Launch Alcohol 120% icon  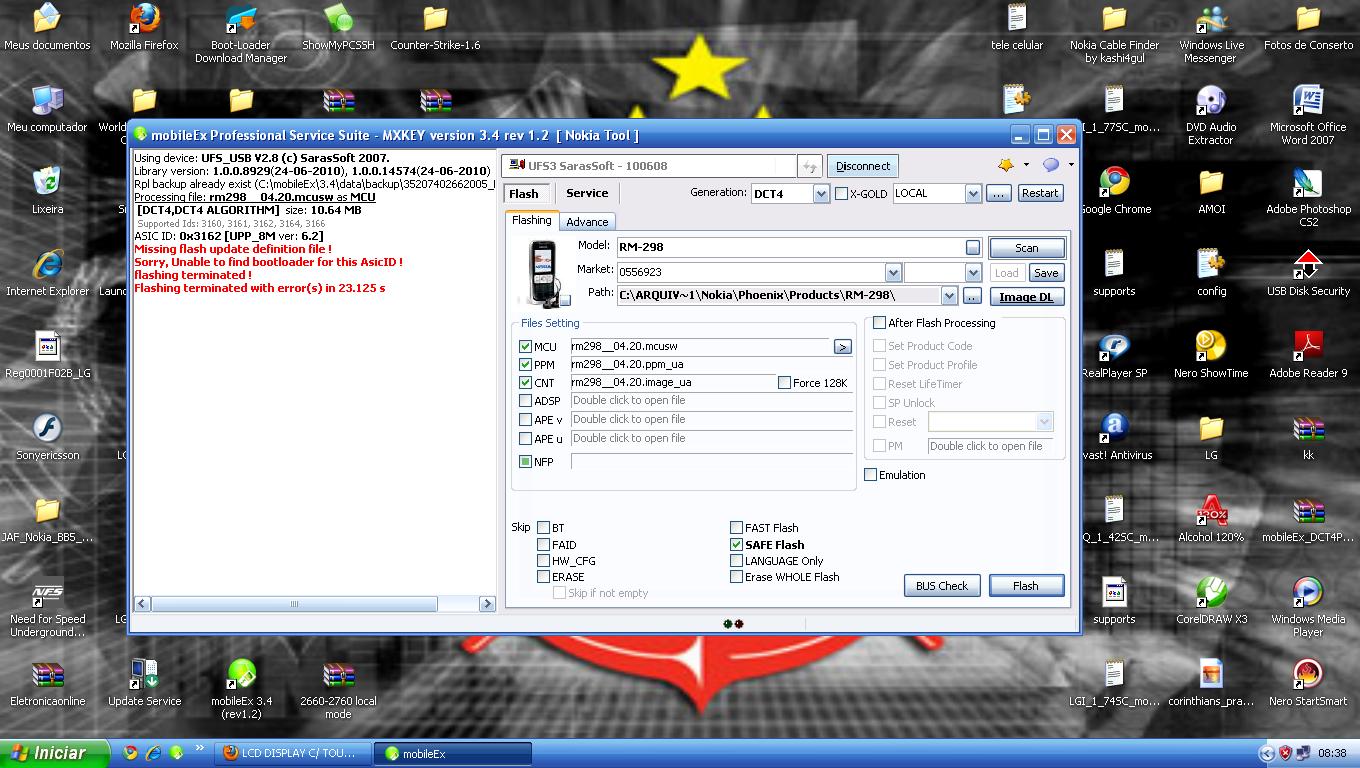(1211, 510)
